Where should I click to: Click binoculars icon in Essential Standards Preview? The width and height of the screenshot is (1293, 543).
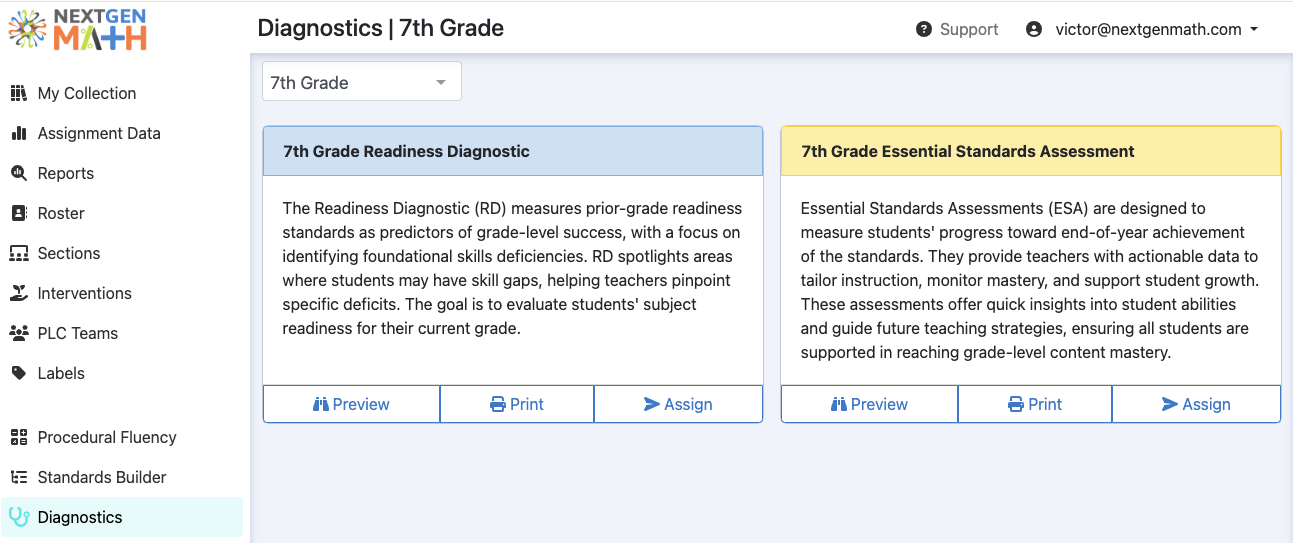[x=839, y=404]
